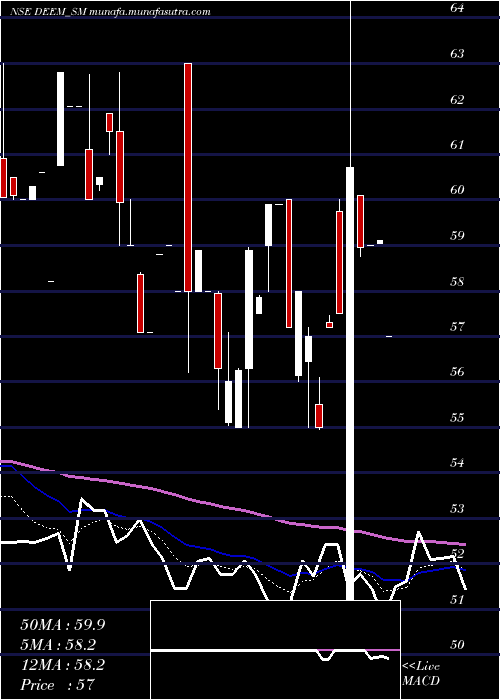Click the 60 price axis label
The width and height of the screenshot is (500, 700).
(456, 190)
